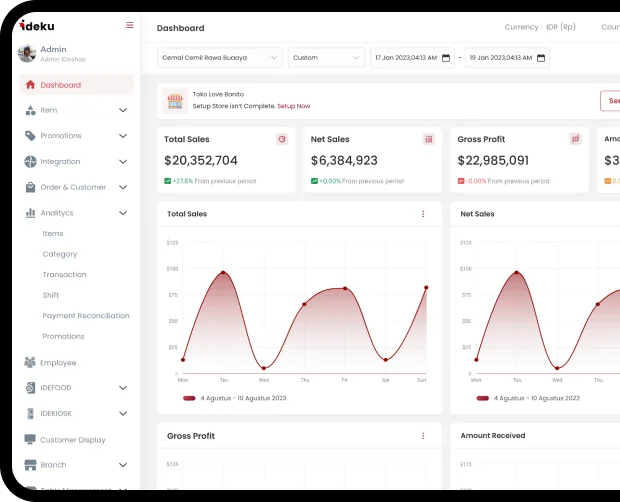Expand the IDEKIOSK menu chevron

(x=123, y=413)
